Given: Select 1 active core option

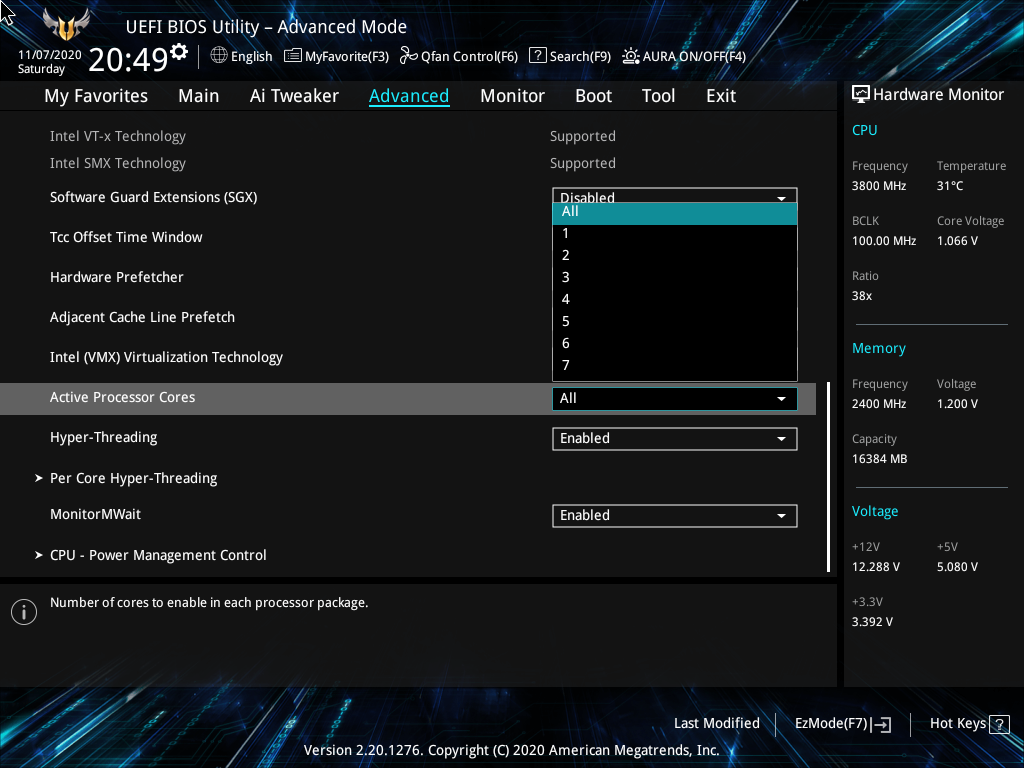Looking at the screenshot, I should pyautogui.click(x=675, y=234).
